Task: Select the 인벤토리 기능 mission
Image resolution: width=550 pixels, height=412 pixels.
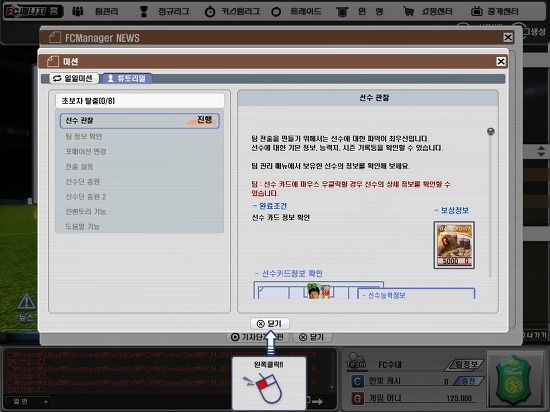Action: click(86, 212)
